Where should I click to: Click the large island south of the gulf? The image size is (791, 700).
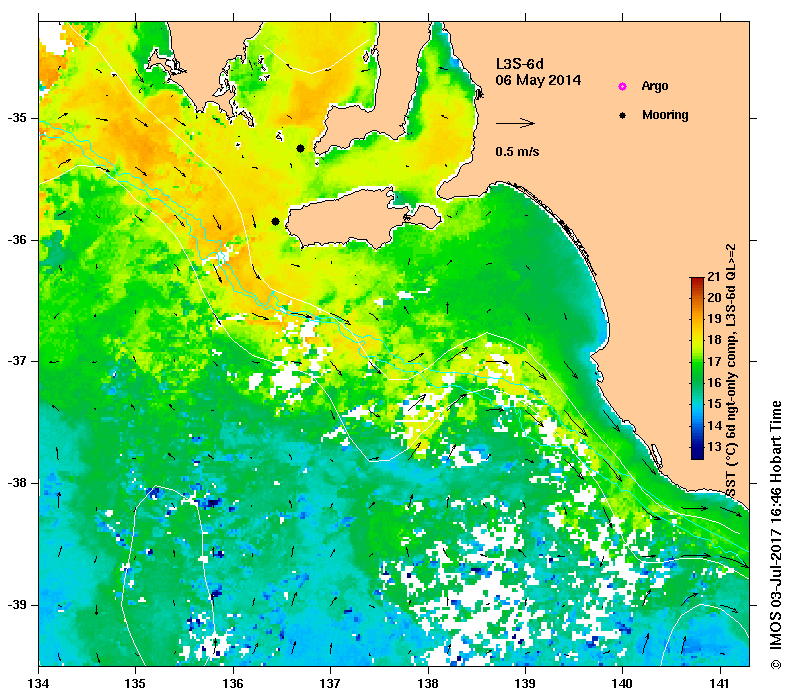point(364,219)
